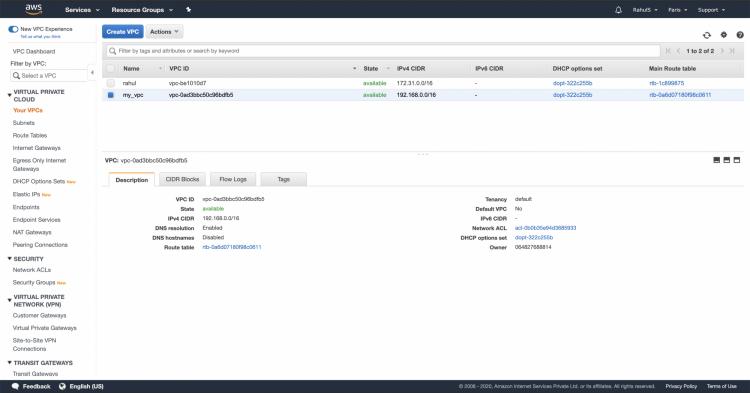The width and height of the screenshot is (750, 393).
Task: Open Network ACL link in description
Action: (545, 228)
